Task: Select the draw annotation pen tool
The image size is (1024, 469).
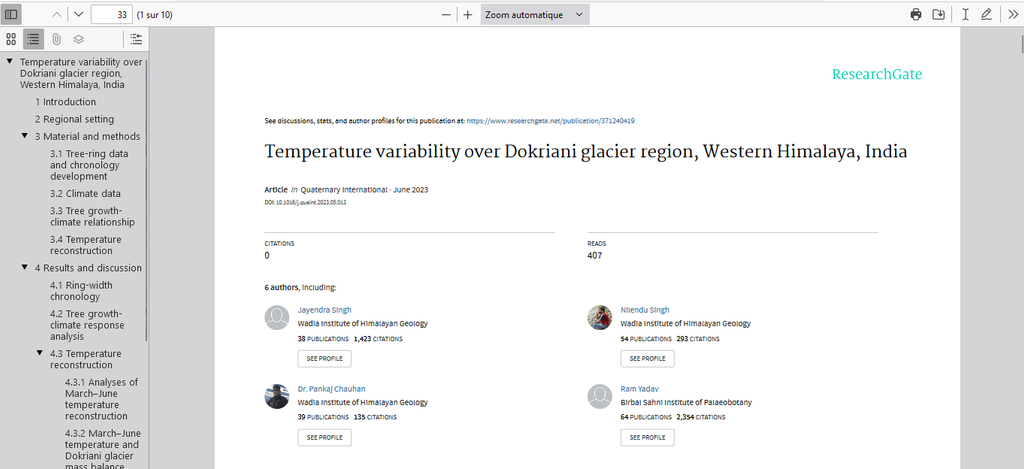Action: click(x=987, y=14)
